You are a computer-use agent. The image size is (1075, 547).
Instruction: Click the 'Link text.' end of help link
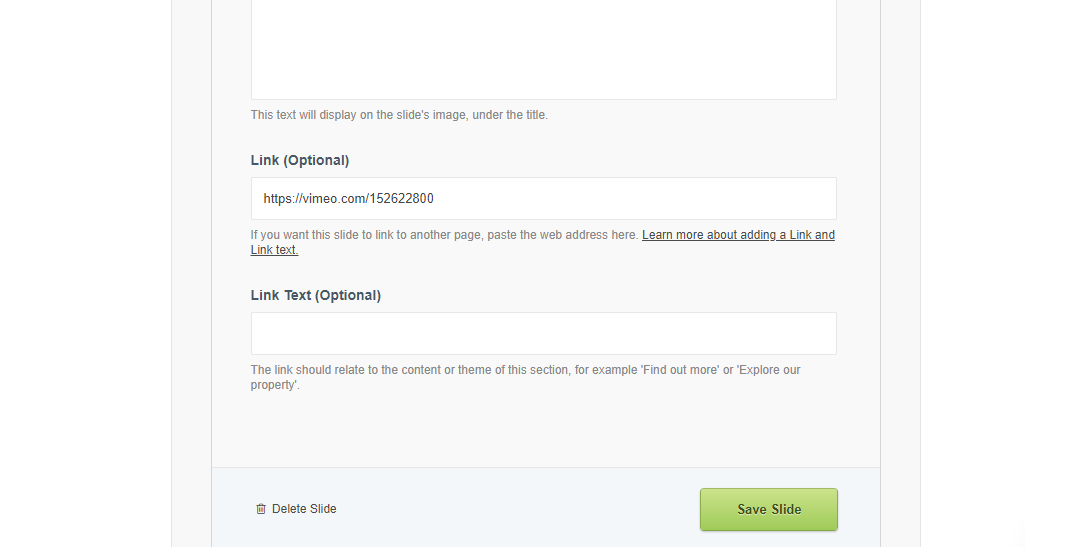click(274, 250)
